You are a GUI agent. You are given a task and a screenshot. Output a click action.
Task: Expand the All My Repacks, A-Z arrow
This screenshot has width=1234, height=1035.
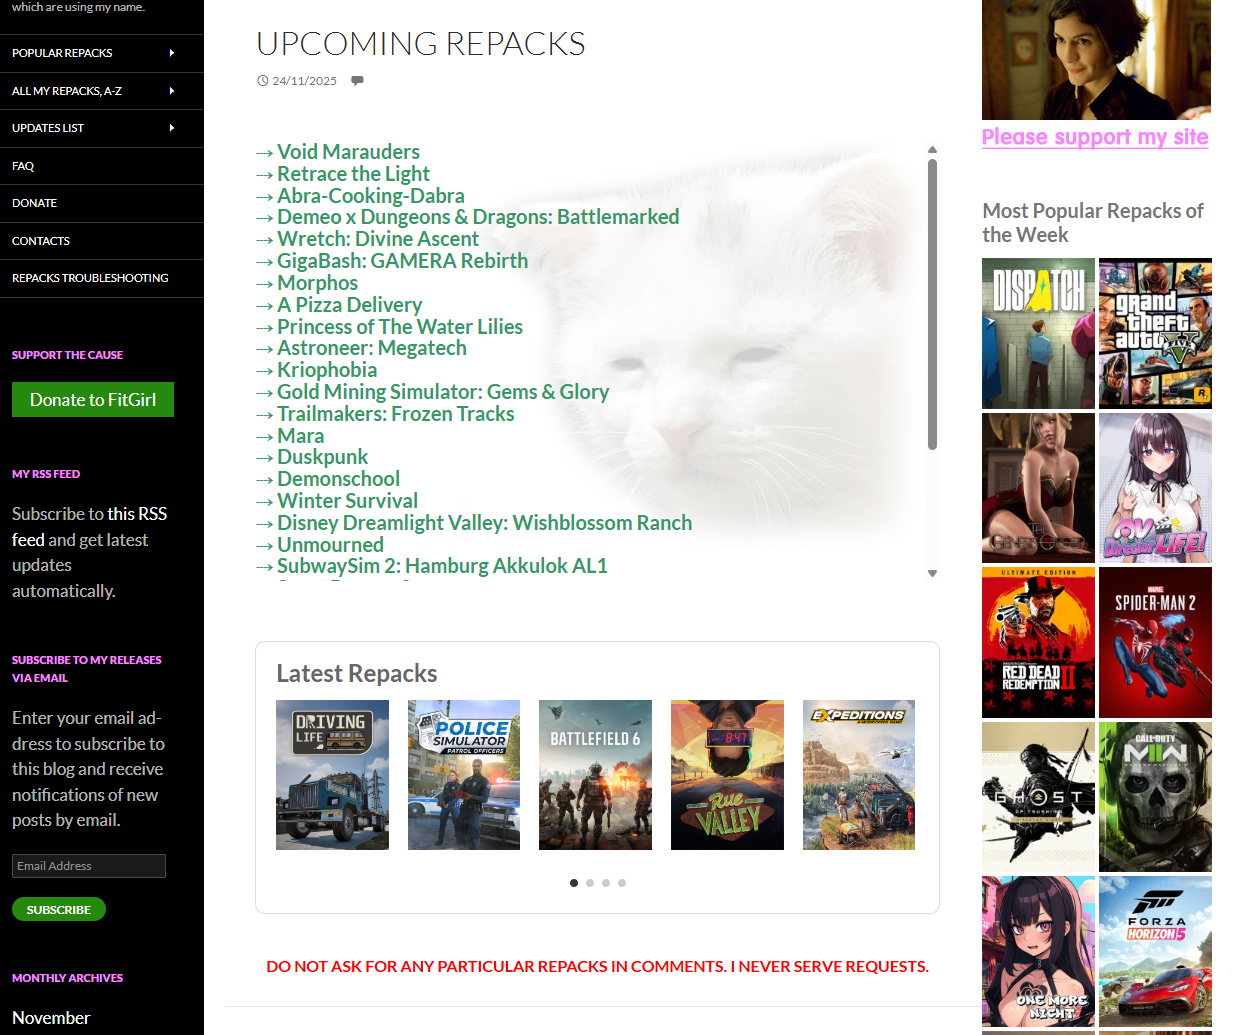click(172, 91)
